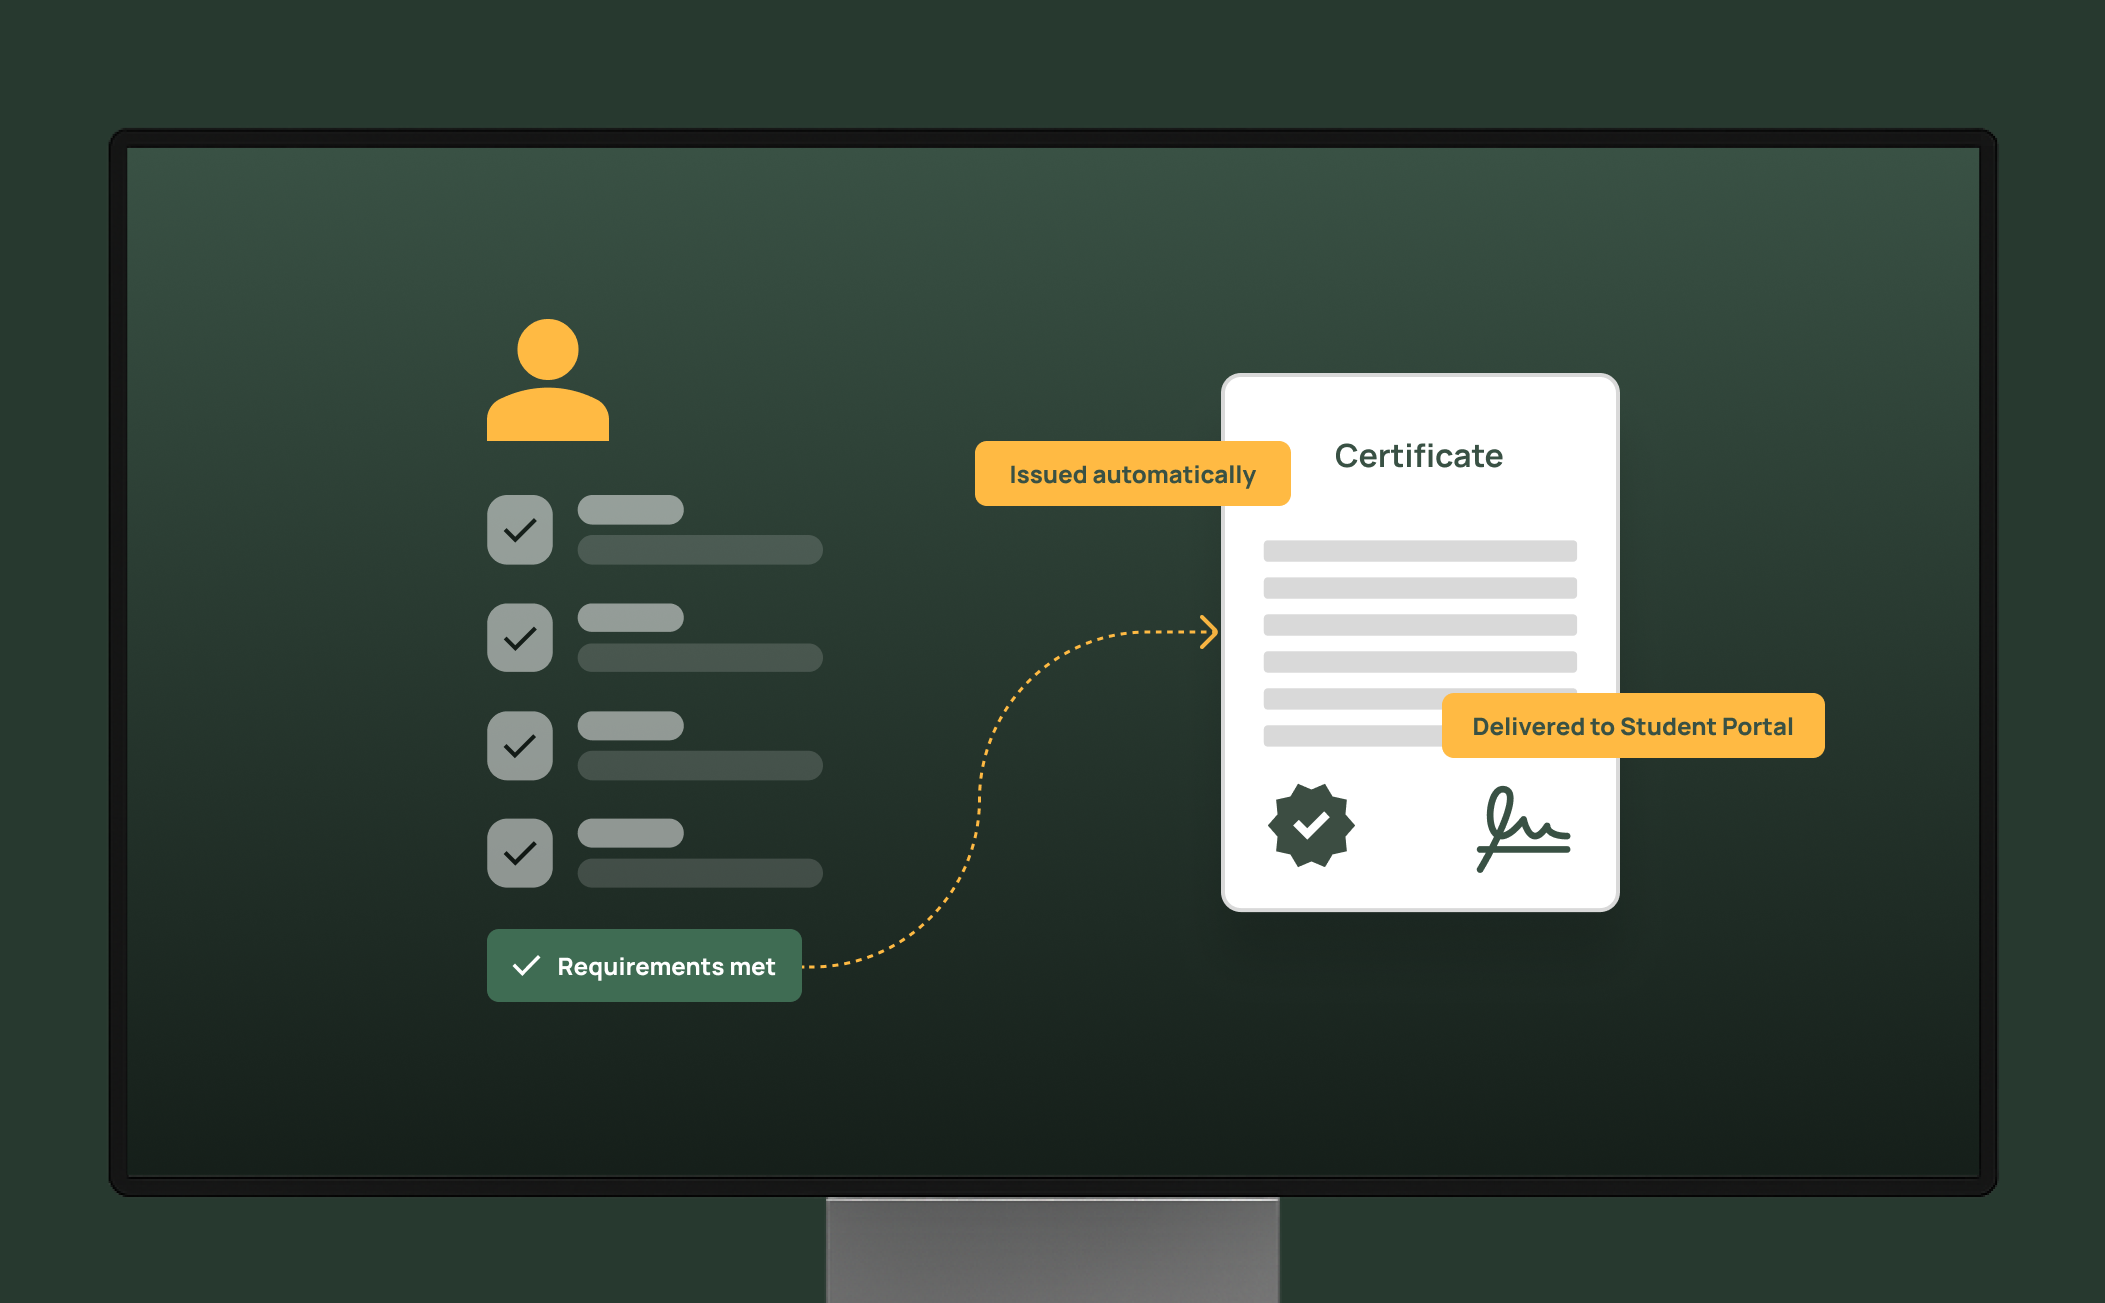The height and width of the screenshot is (1303, 2105).
Task: Click the short title bar of first checklist item
Action: point(630,510)
